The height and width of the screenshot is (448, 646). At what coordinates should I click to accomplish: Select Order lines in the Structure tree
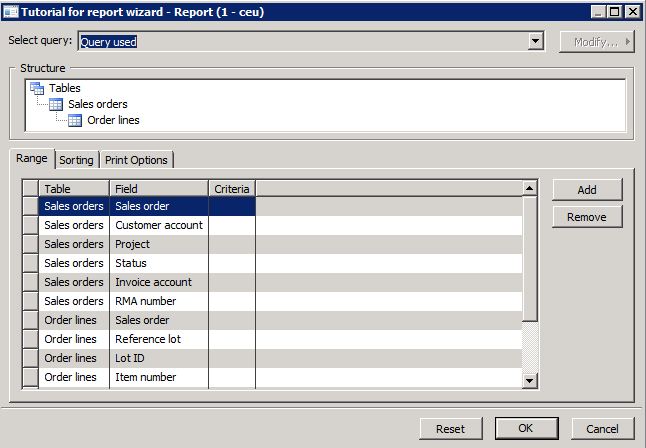(113, 120)
